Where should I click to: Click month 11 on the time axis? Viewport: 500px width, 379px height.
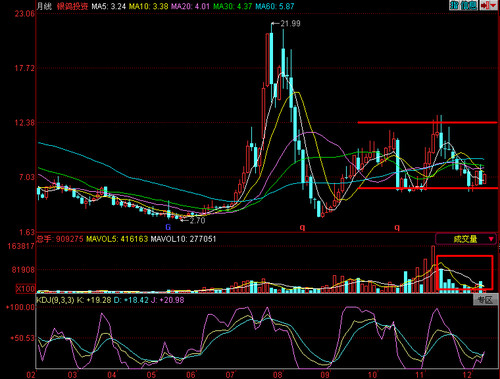pyautogui.click(x=420, y=375)
